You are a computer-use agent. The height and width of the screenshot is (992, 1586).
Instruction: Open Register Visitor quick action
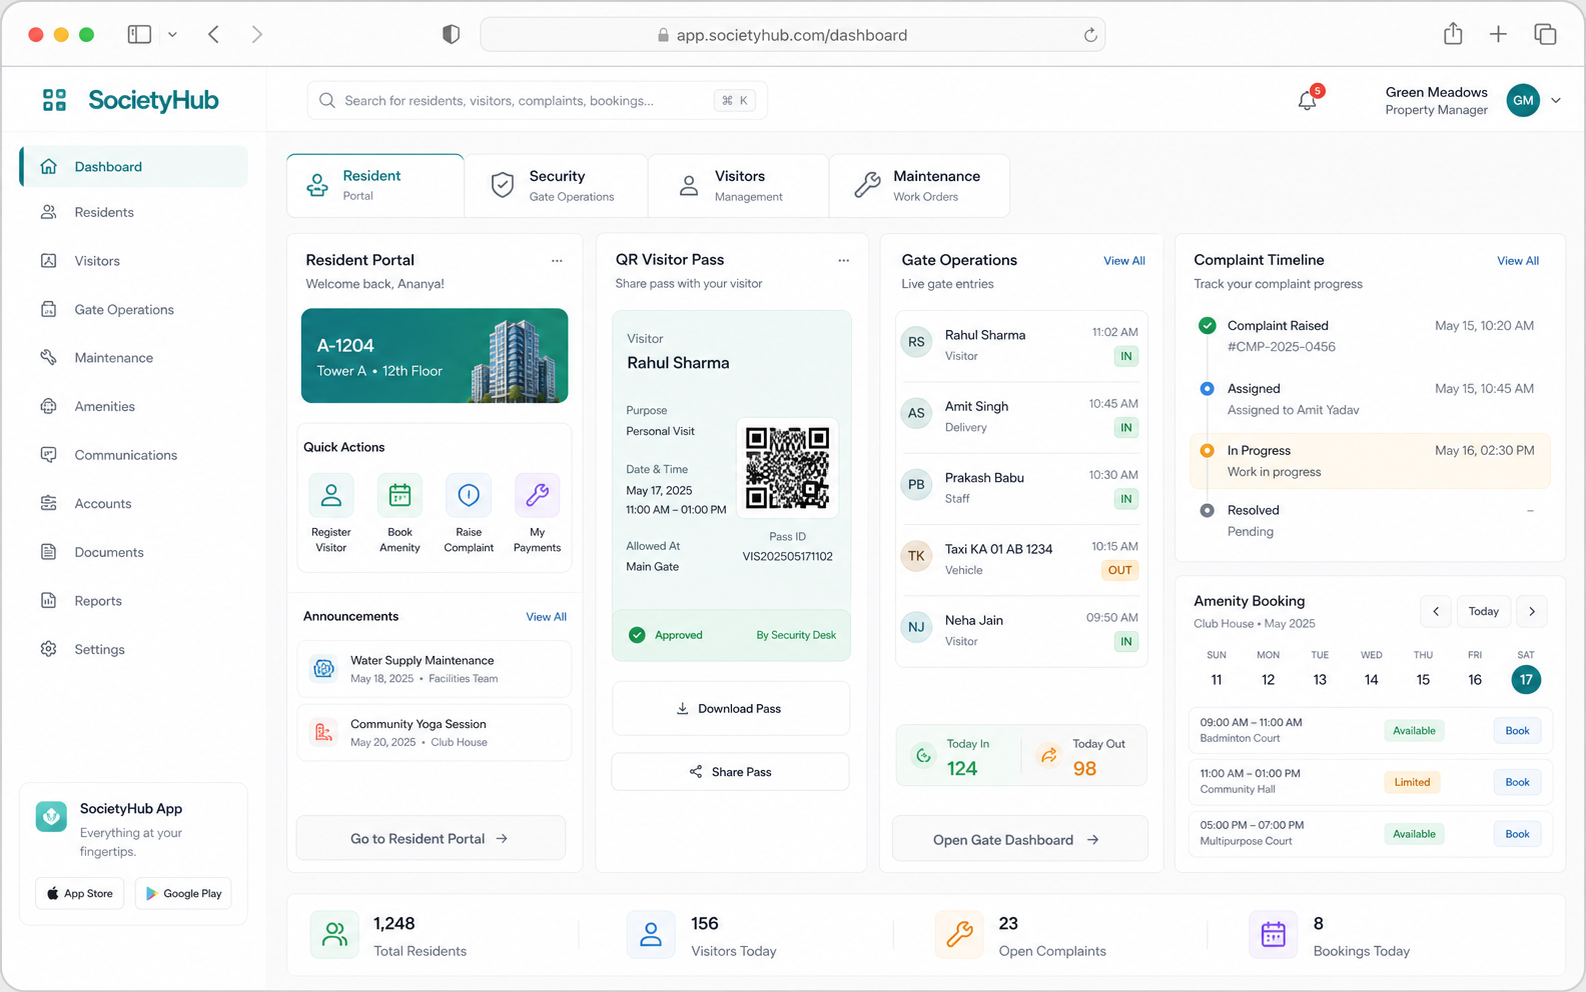[x=331, y=513]
